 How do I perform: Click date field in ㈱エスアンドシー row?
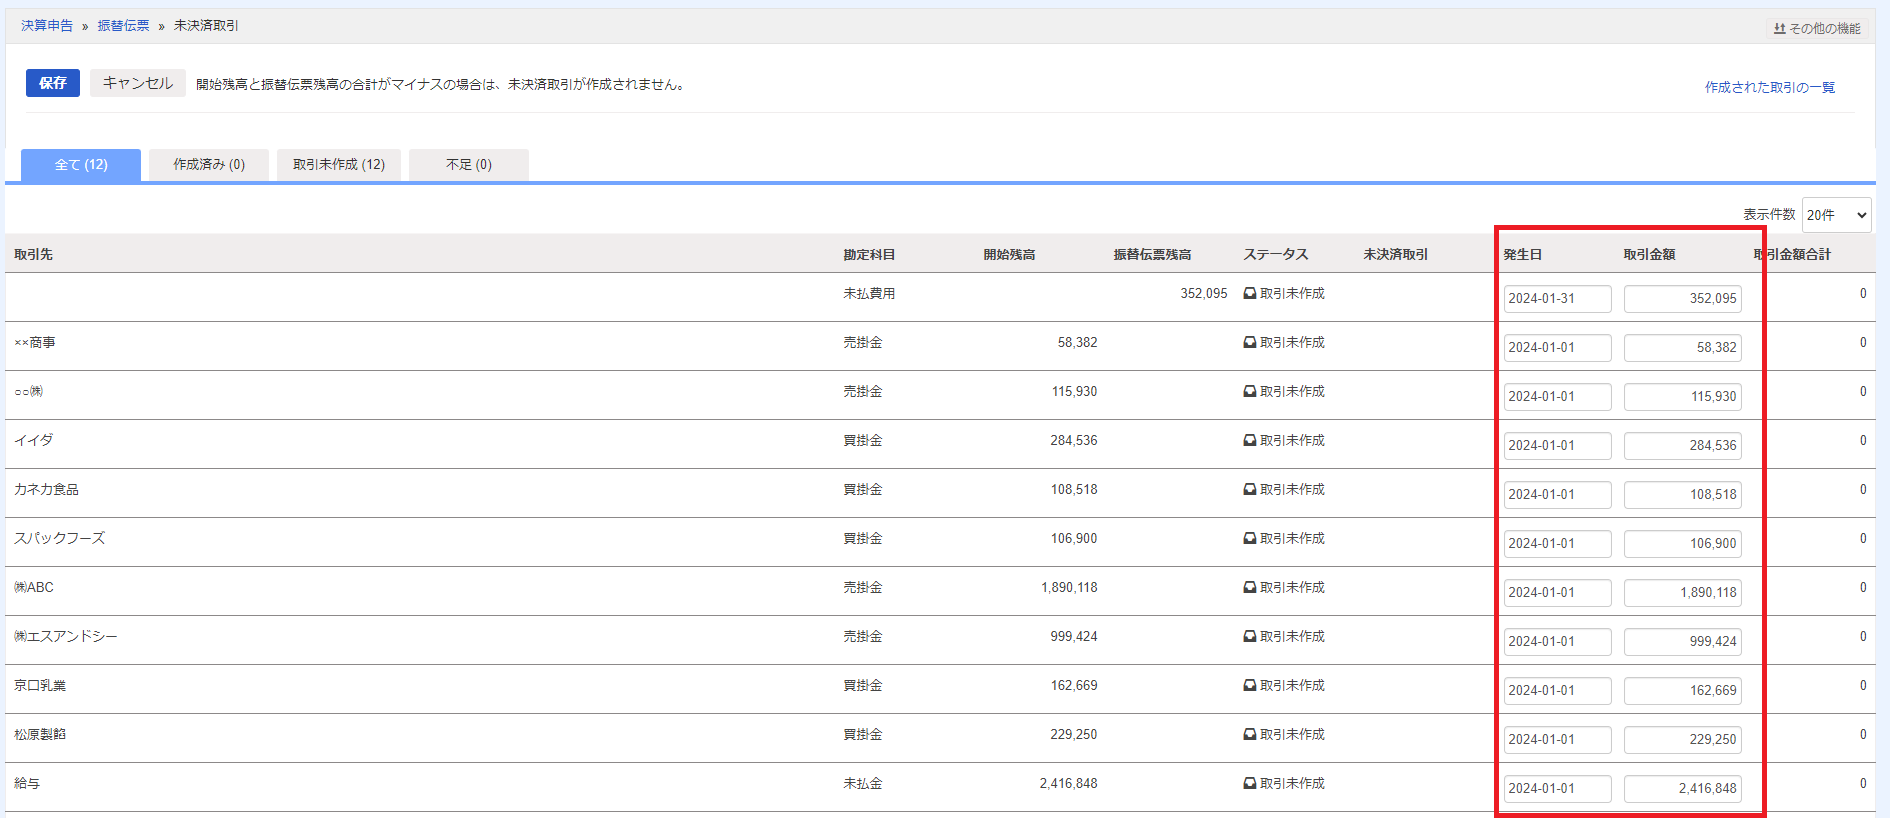pos(1558,642)
